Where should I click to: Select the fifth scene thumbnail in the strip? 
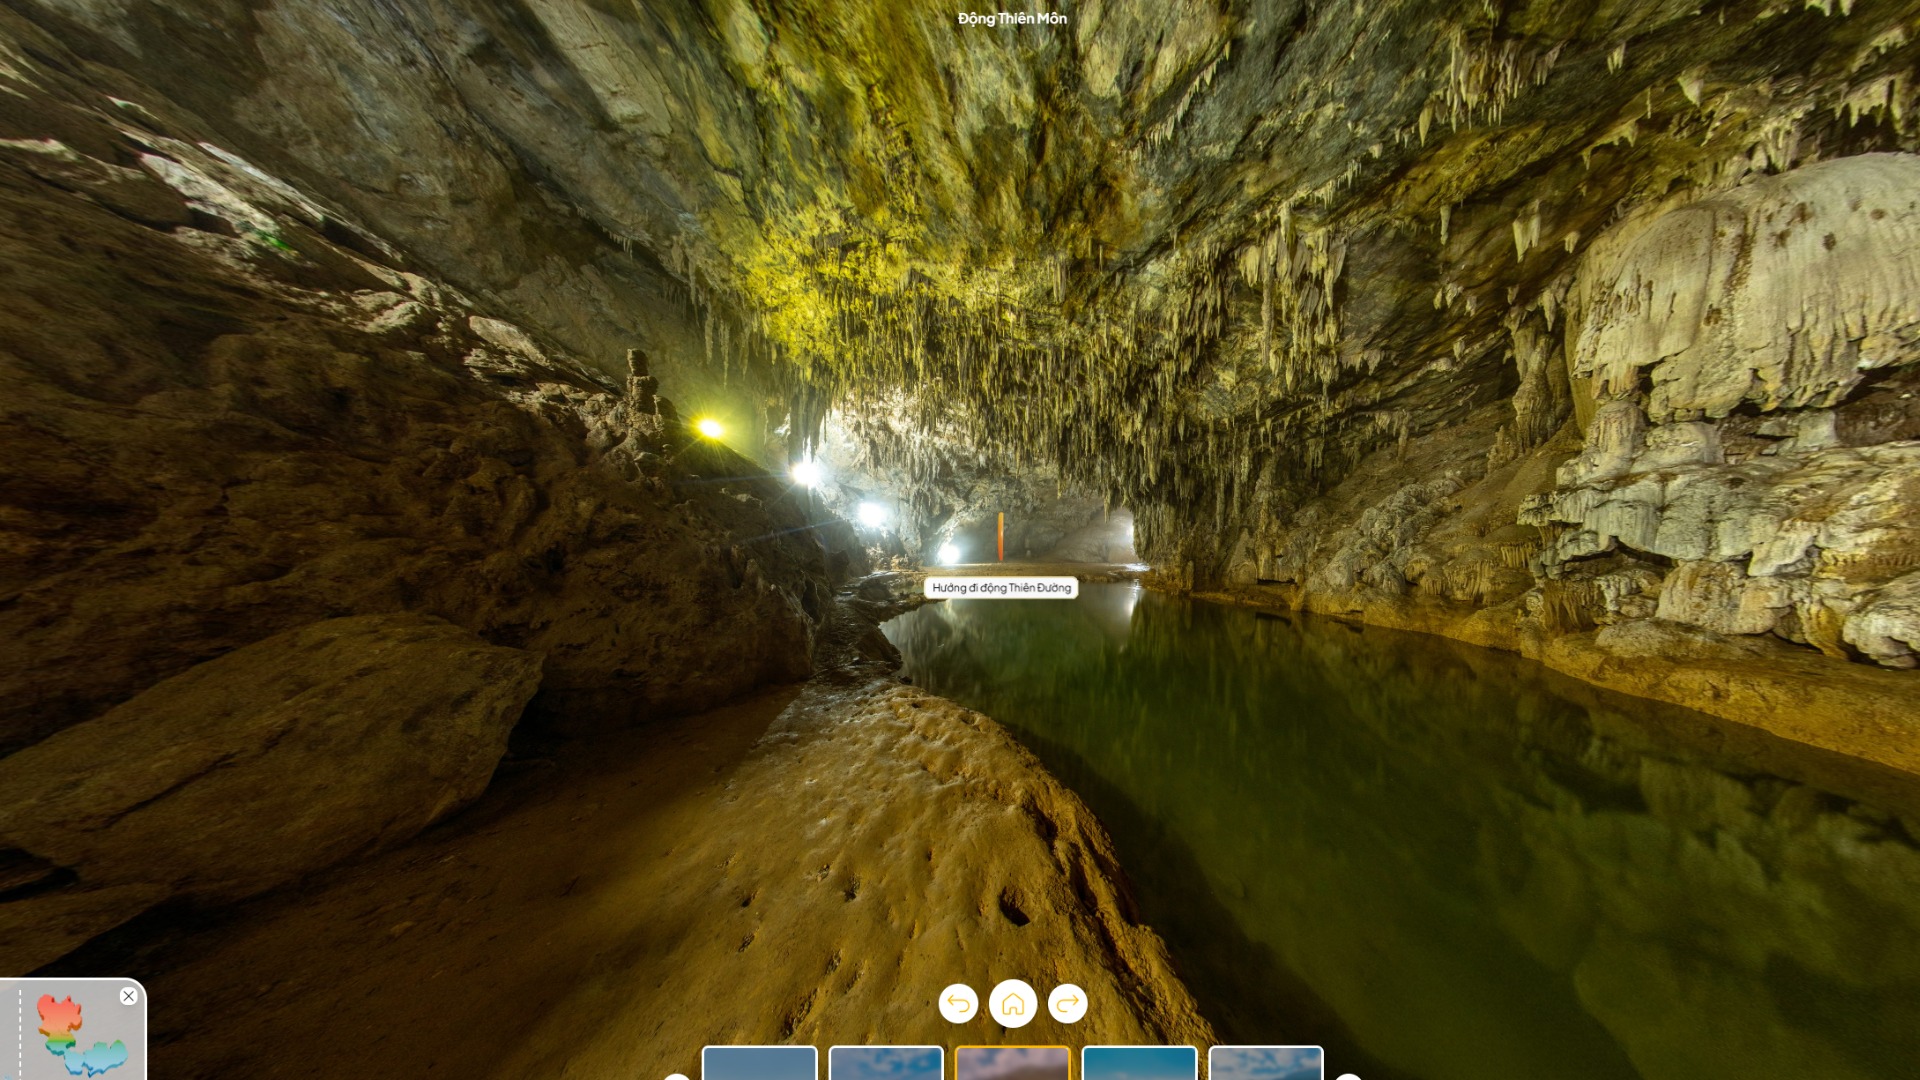click(x=1266, y=1063)
